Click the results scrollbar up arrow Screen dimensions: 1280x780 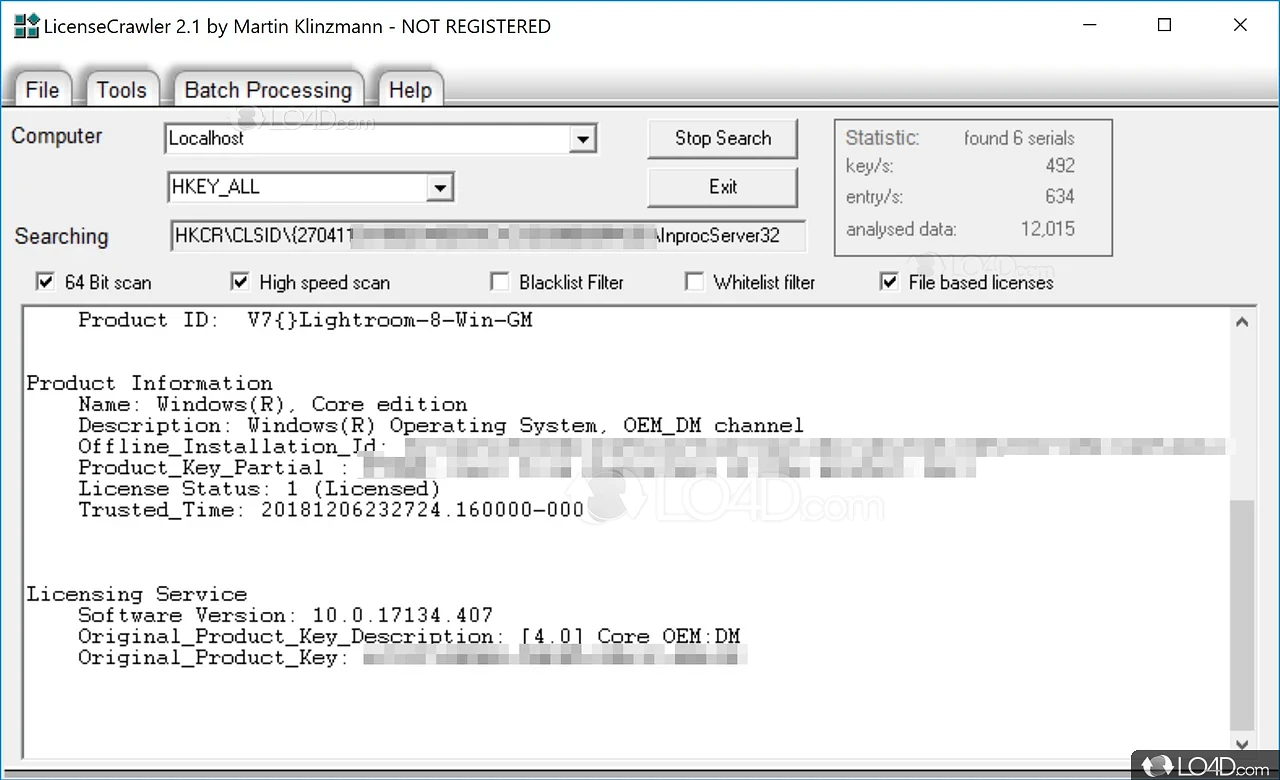coord(1241,322)
